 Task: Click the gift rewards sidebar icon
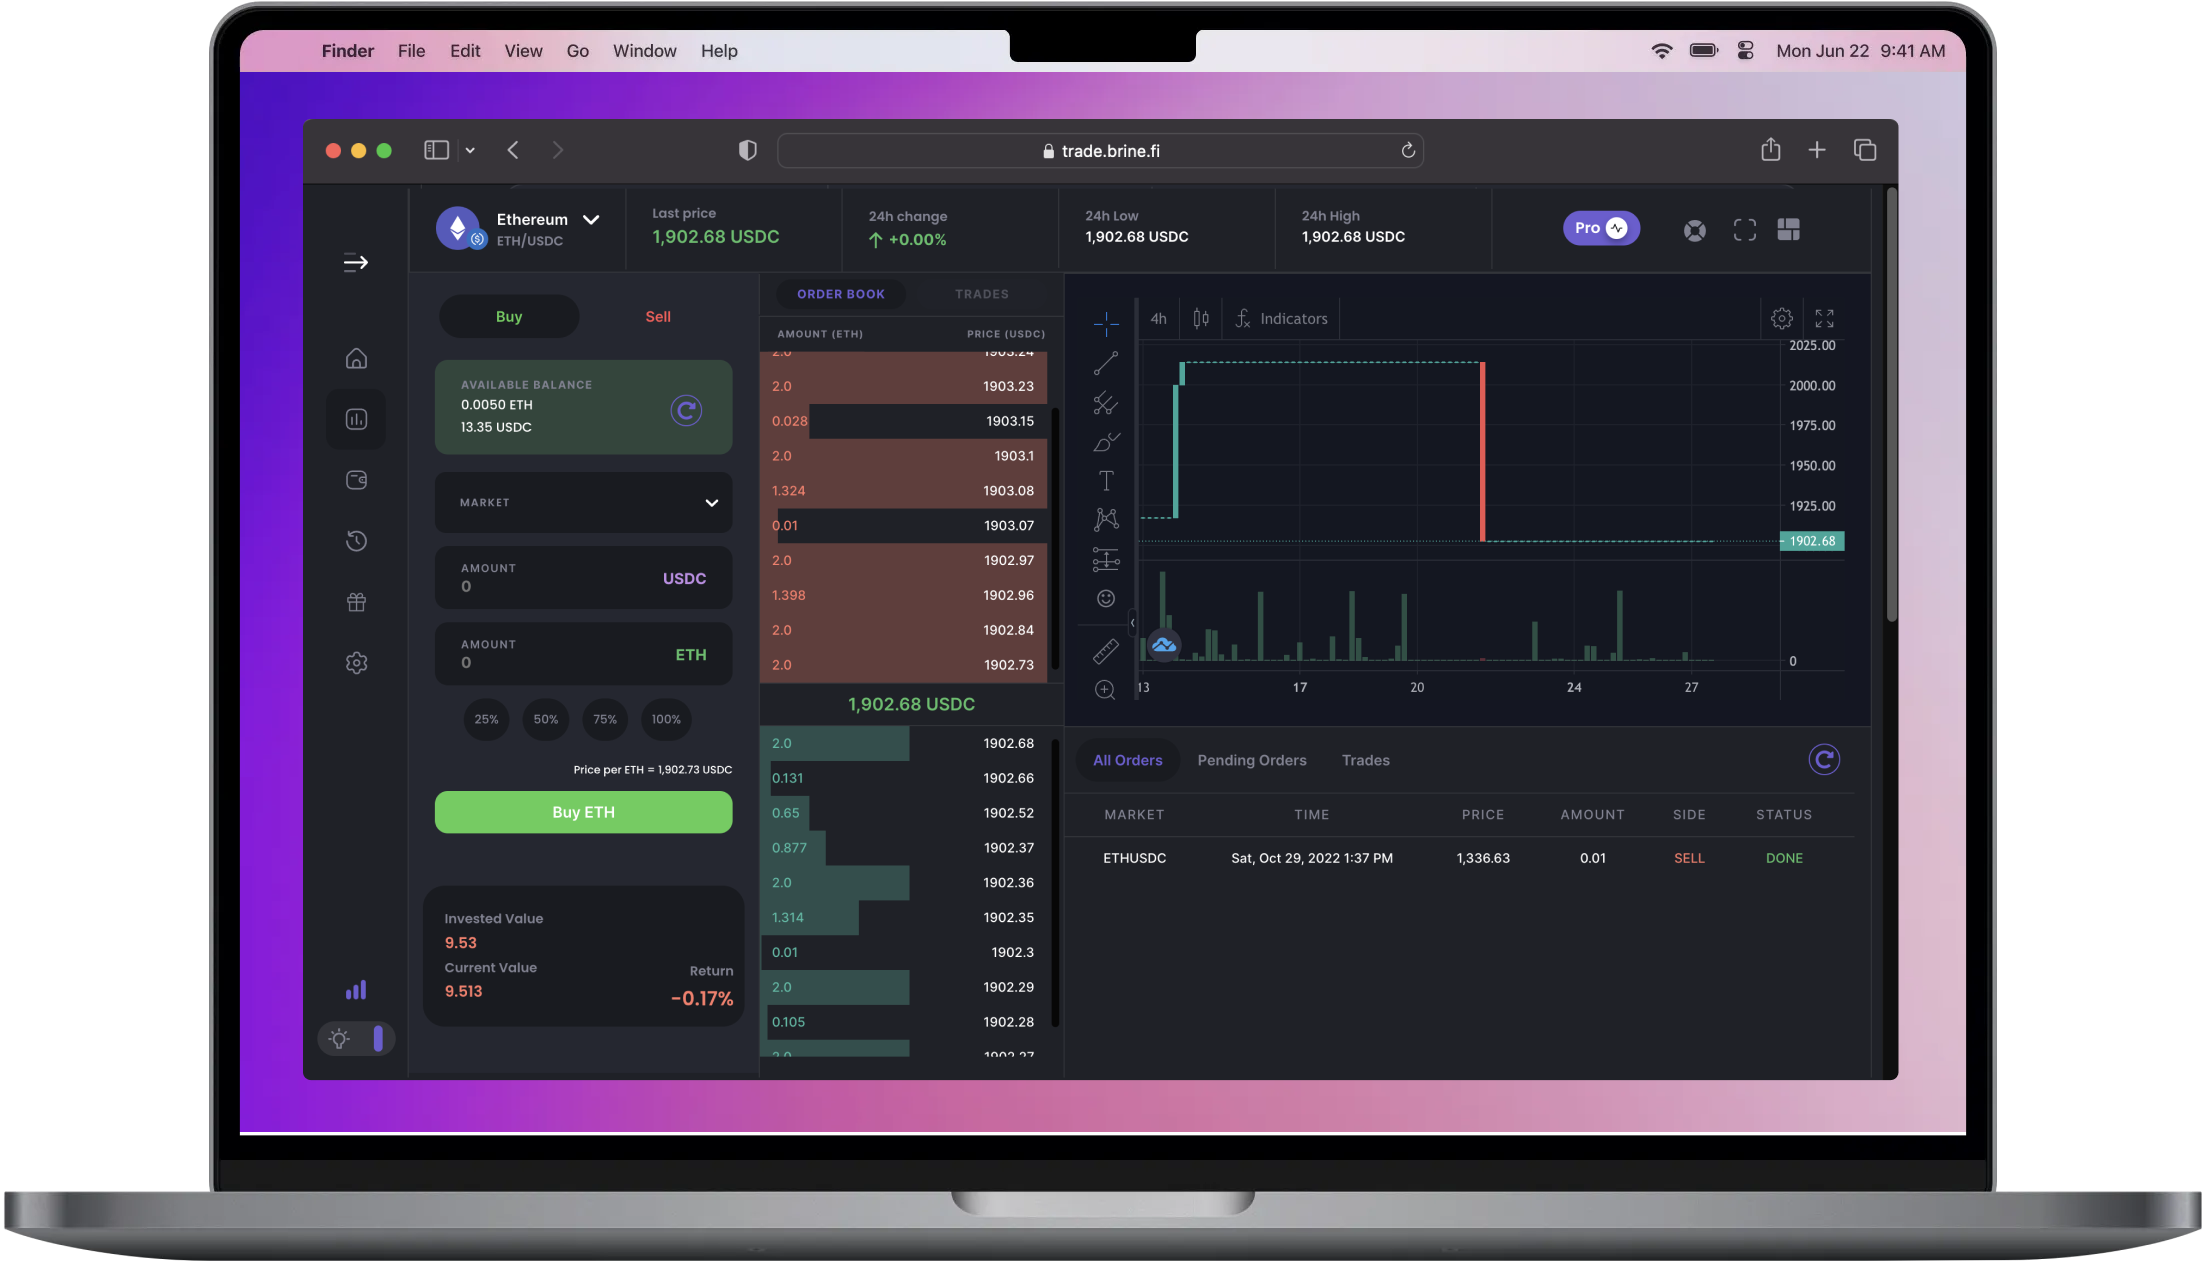coord(356,602)
